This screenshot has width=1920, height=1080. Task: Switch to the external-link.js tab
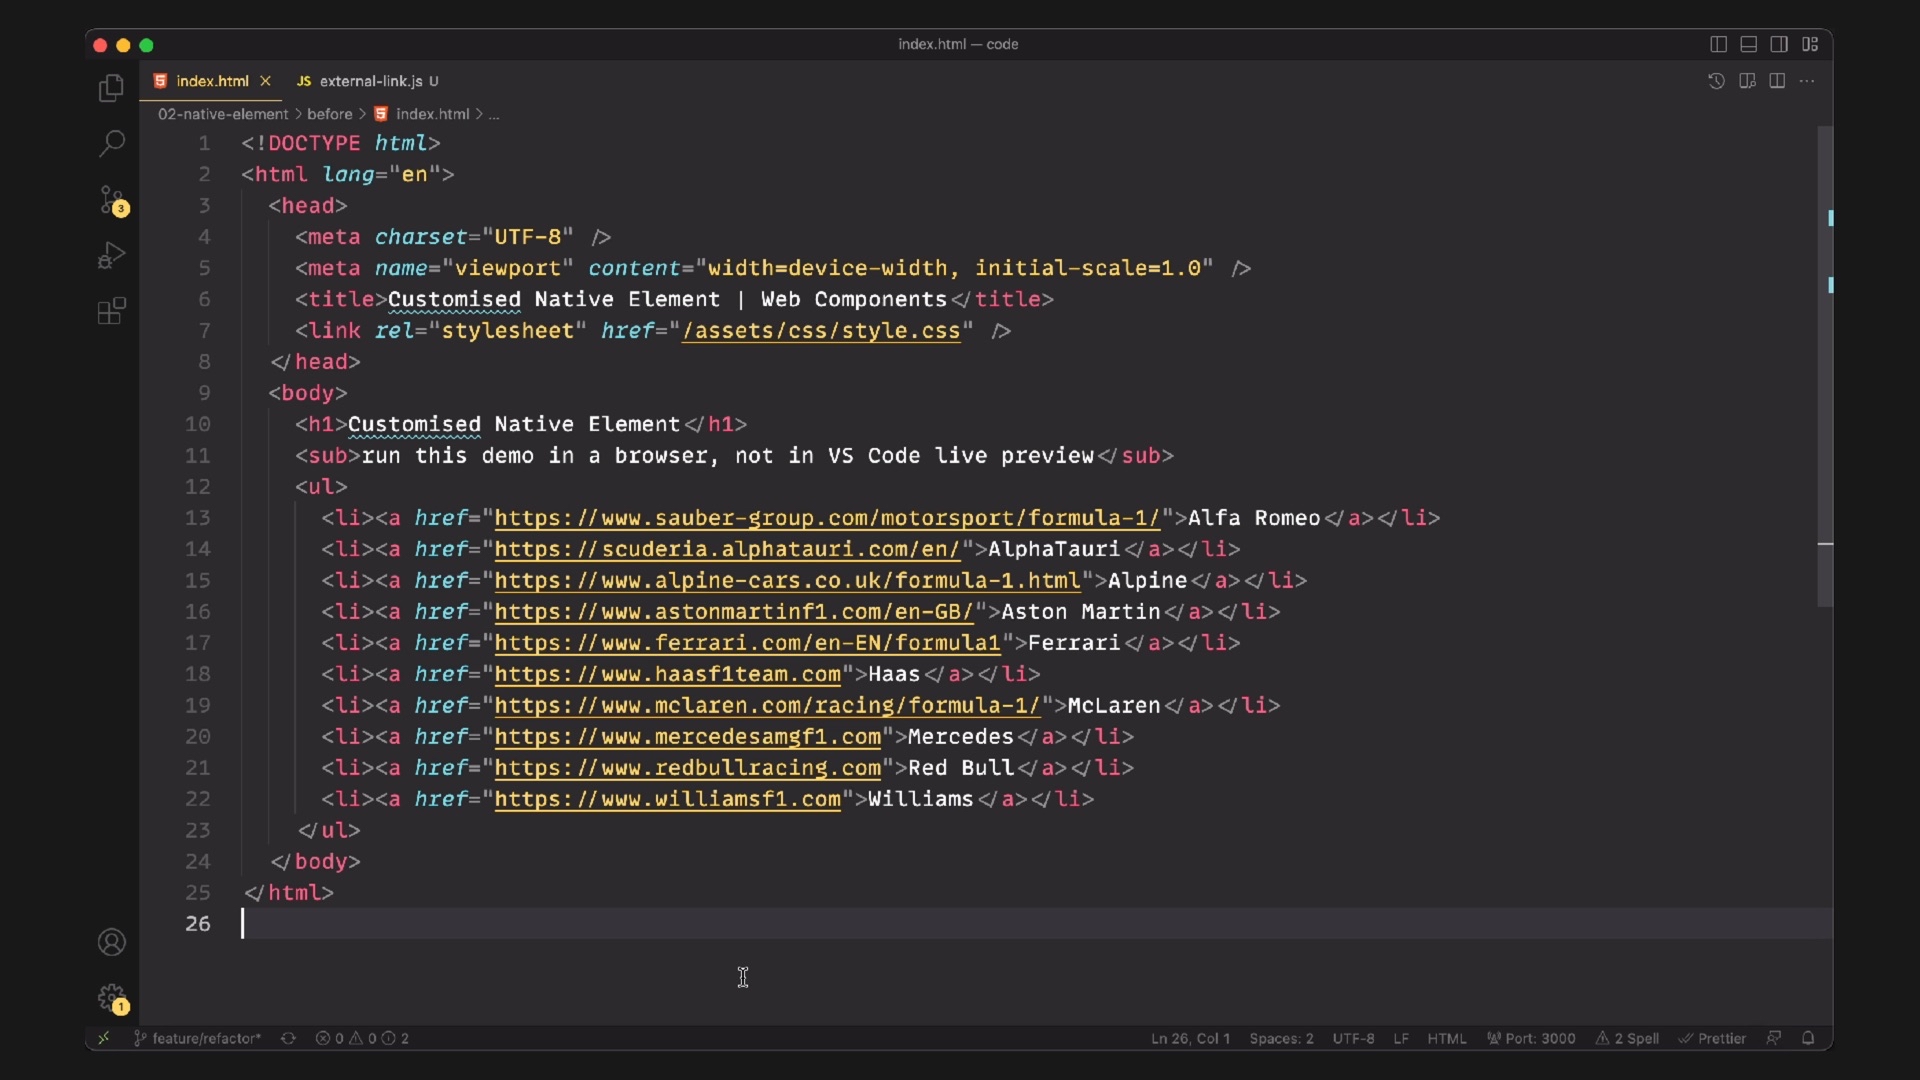370,81
